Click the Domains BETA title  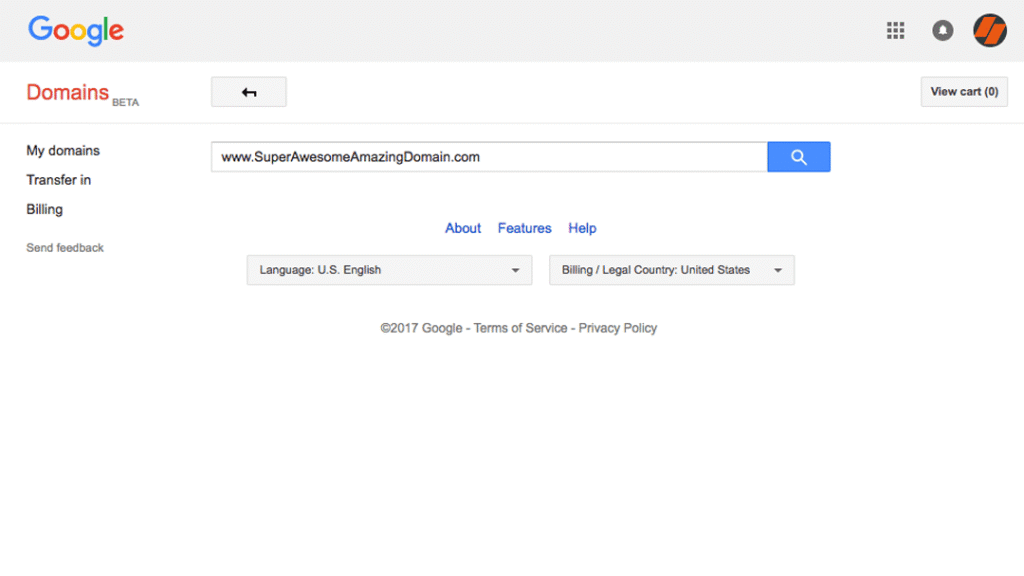(82, 93)
